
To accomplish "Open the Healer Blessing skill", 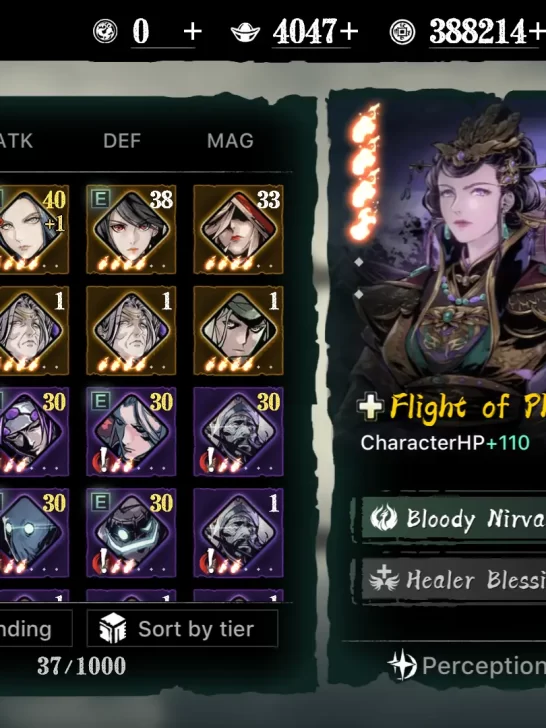I will tap(454, 579).
